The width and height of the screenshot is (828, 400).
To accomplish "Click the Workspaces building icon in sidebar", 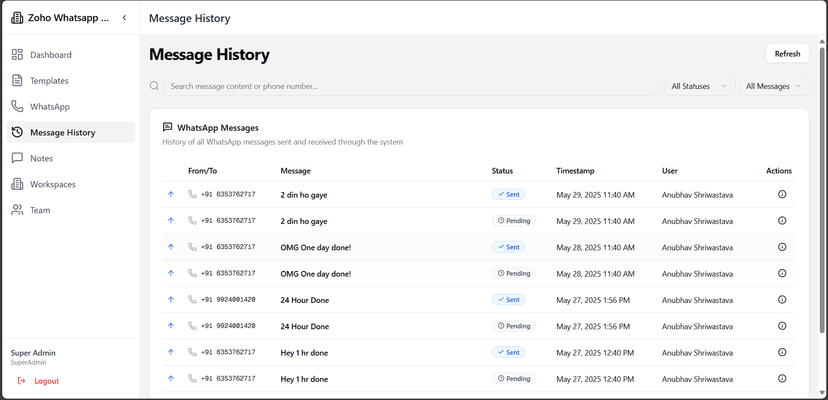I will tap(17, 184).
